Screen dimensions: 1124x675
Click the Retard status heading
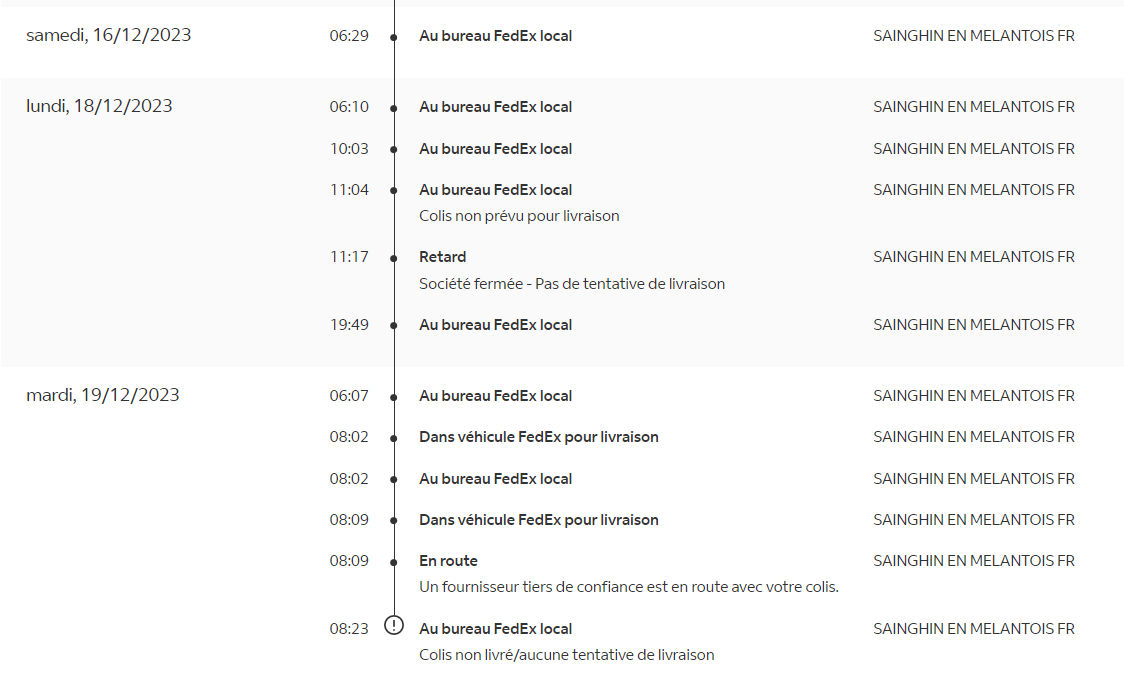tap(442, 257)
